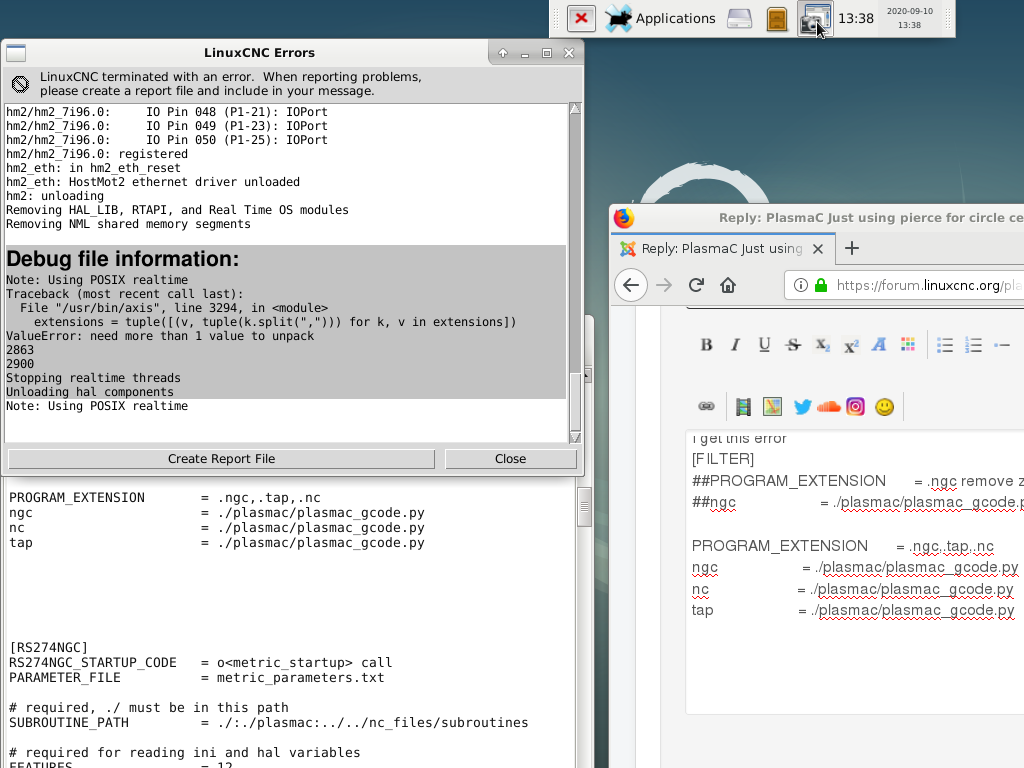Screen dimensions: 1024x768
Task: Go forward in Firefox
Action: point(664,285)
